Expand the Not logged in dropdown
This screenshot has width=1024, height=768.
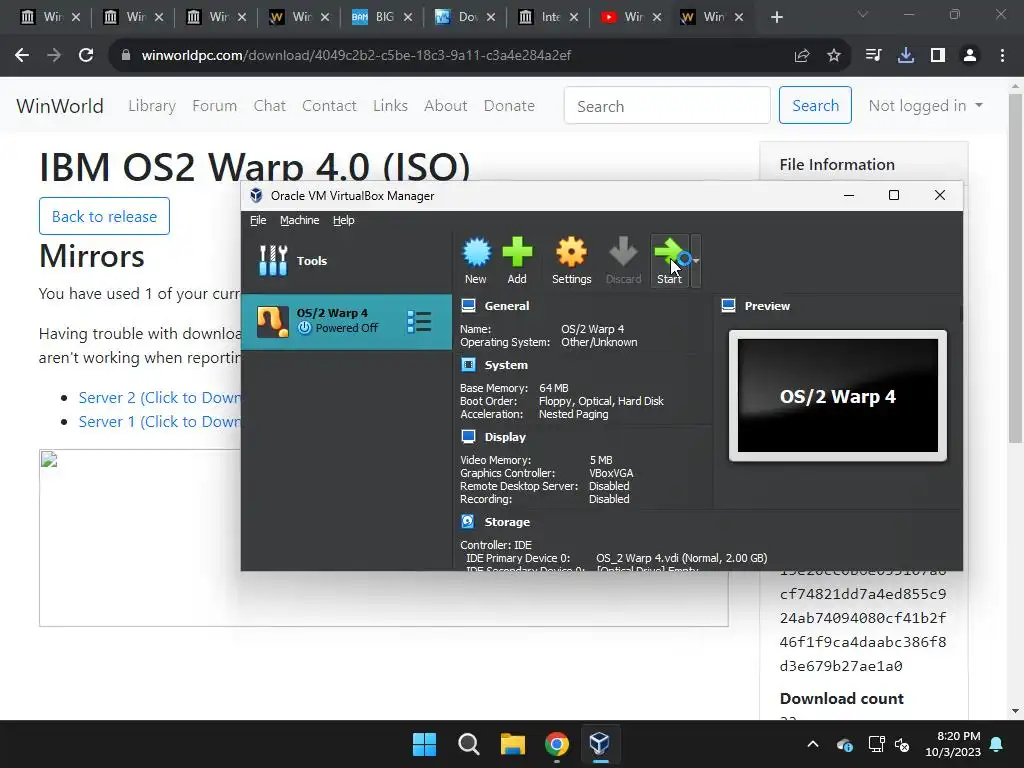[x=925, y=106]
